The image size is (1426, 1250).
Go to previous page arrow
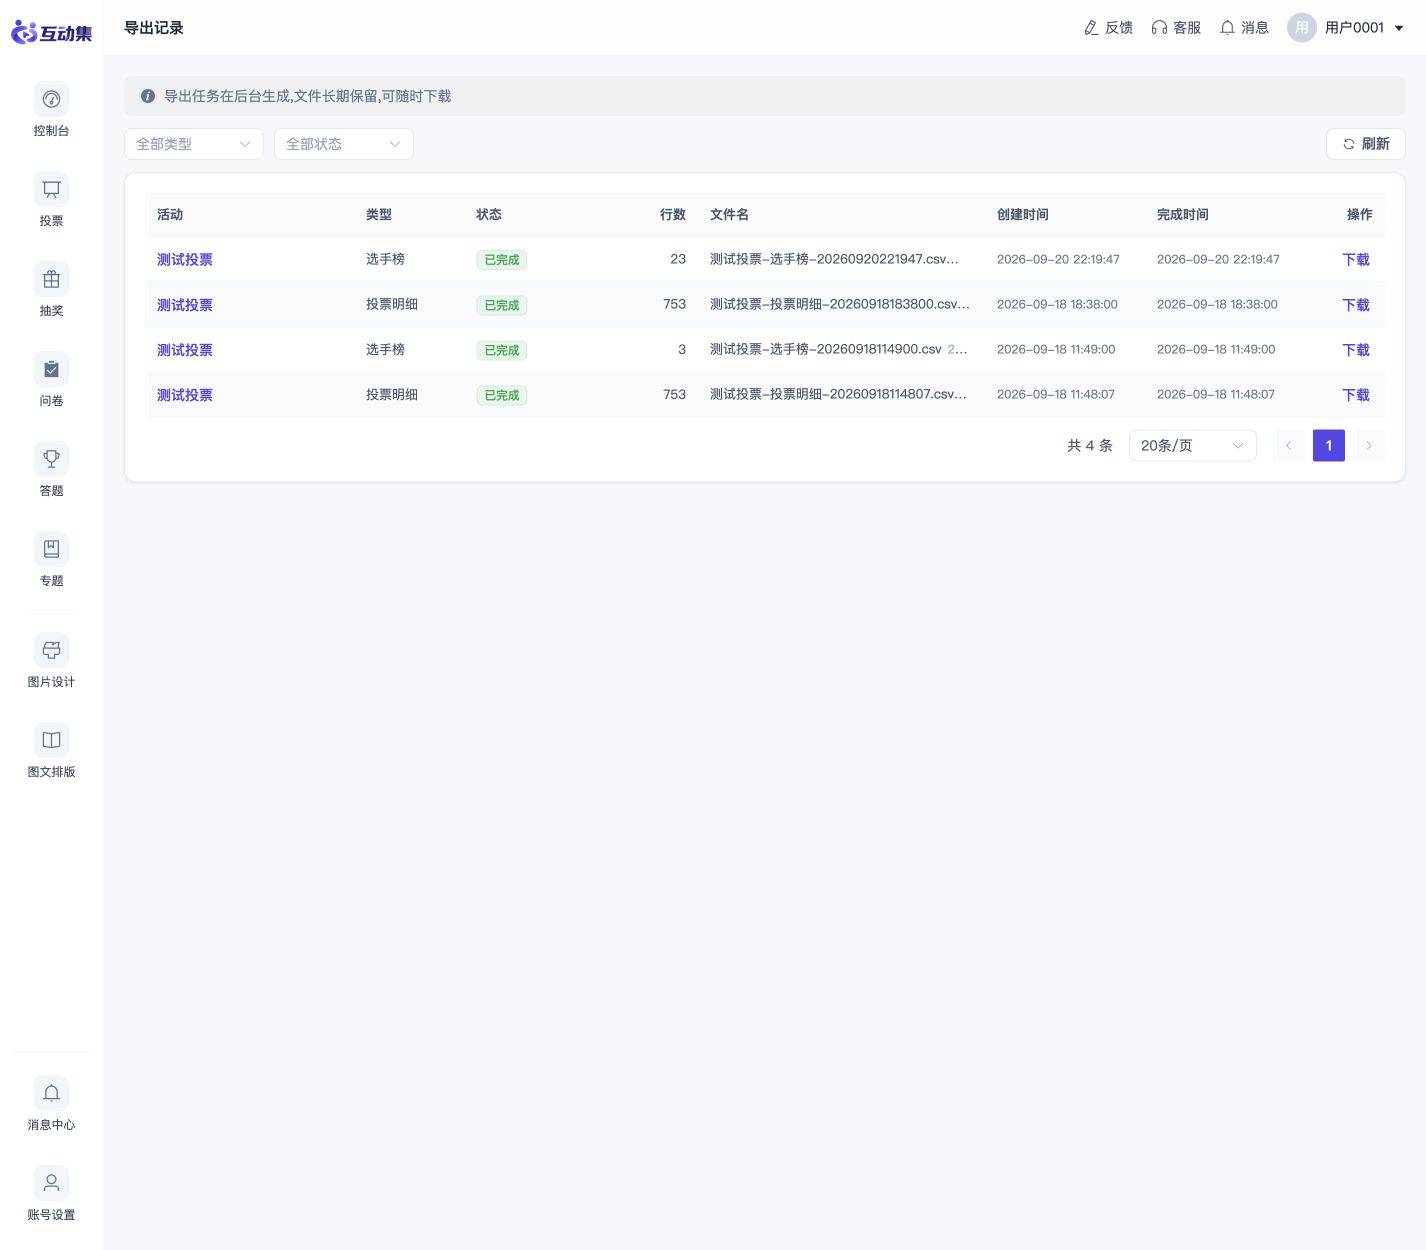point(1288,445)
